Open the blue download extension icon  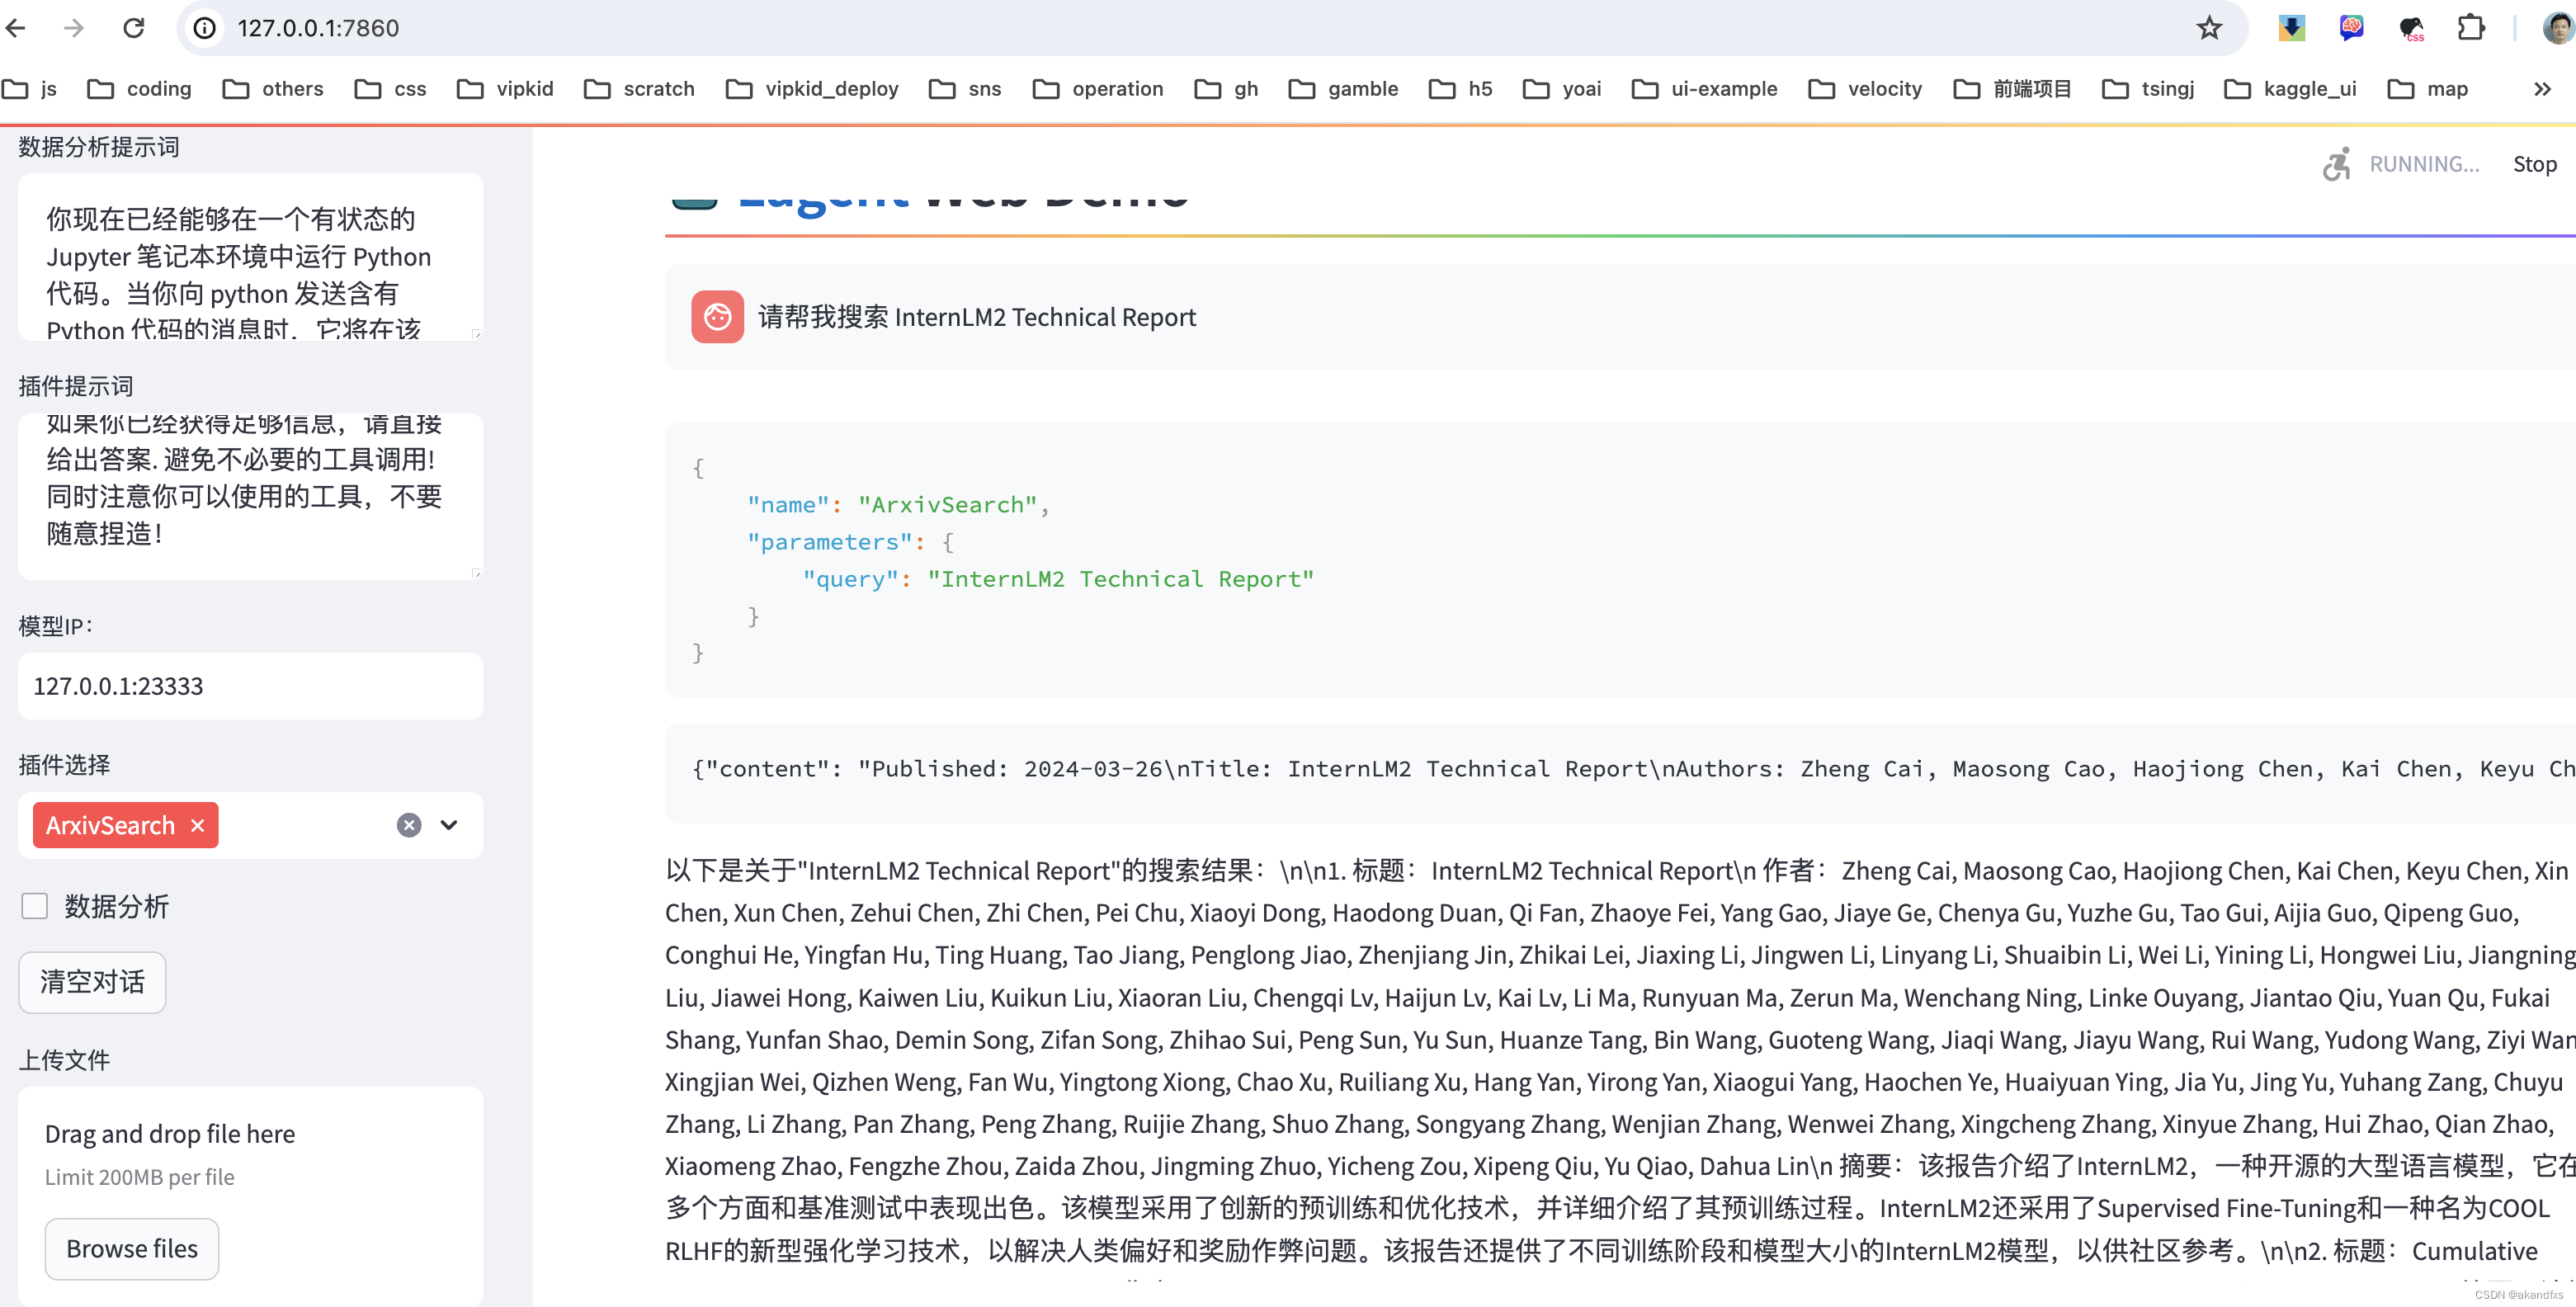(2291, 28)
